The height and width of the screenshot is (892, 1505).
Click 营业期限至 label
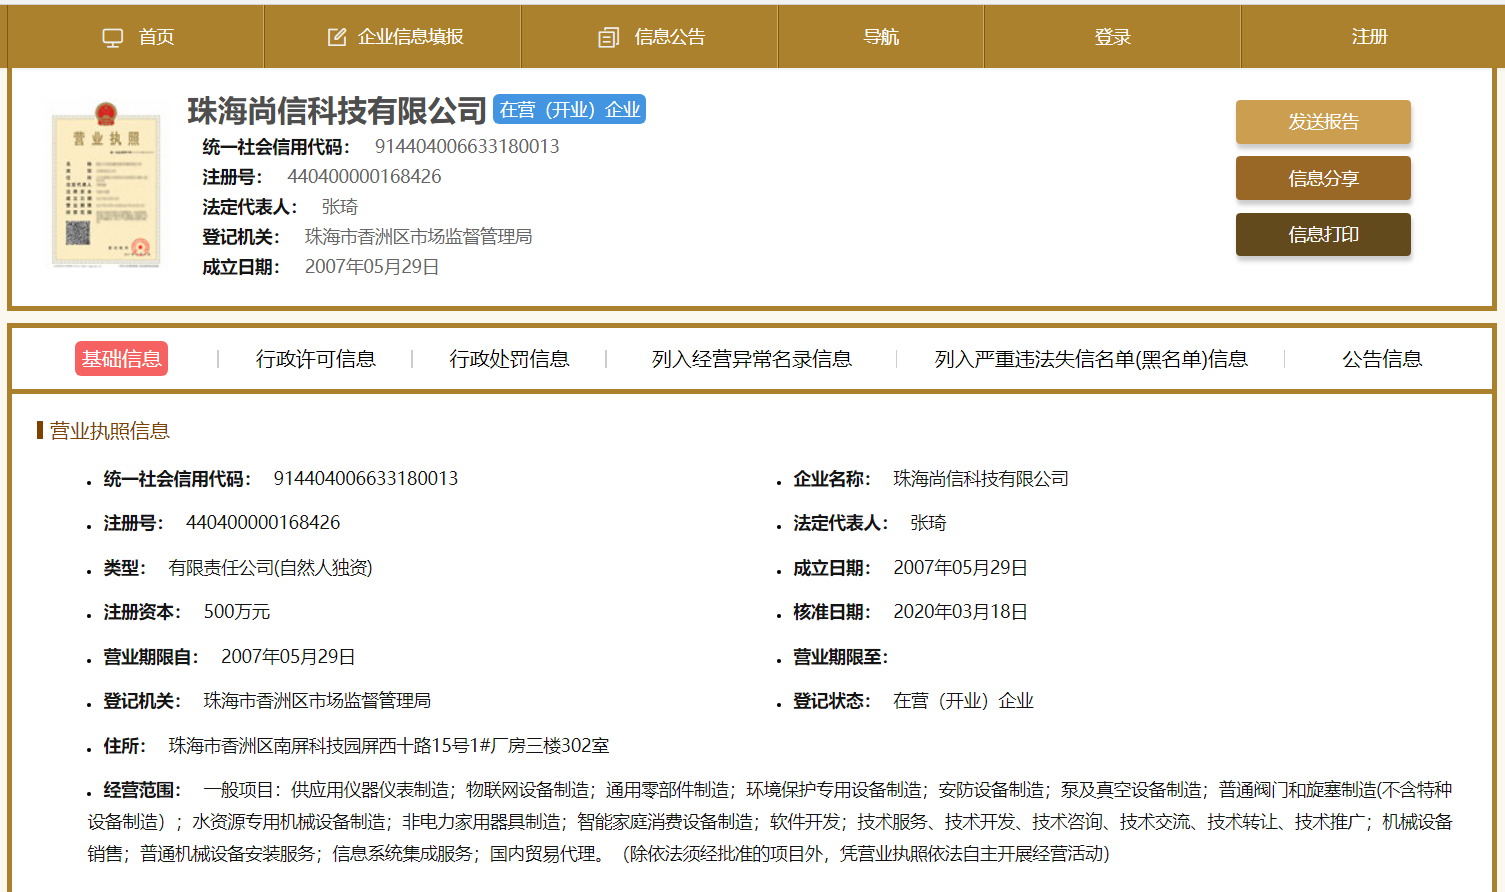click(x=840, y=656)
